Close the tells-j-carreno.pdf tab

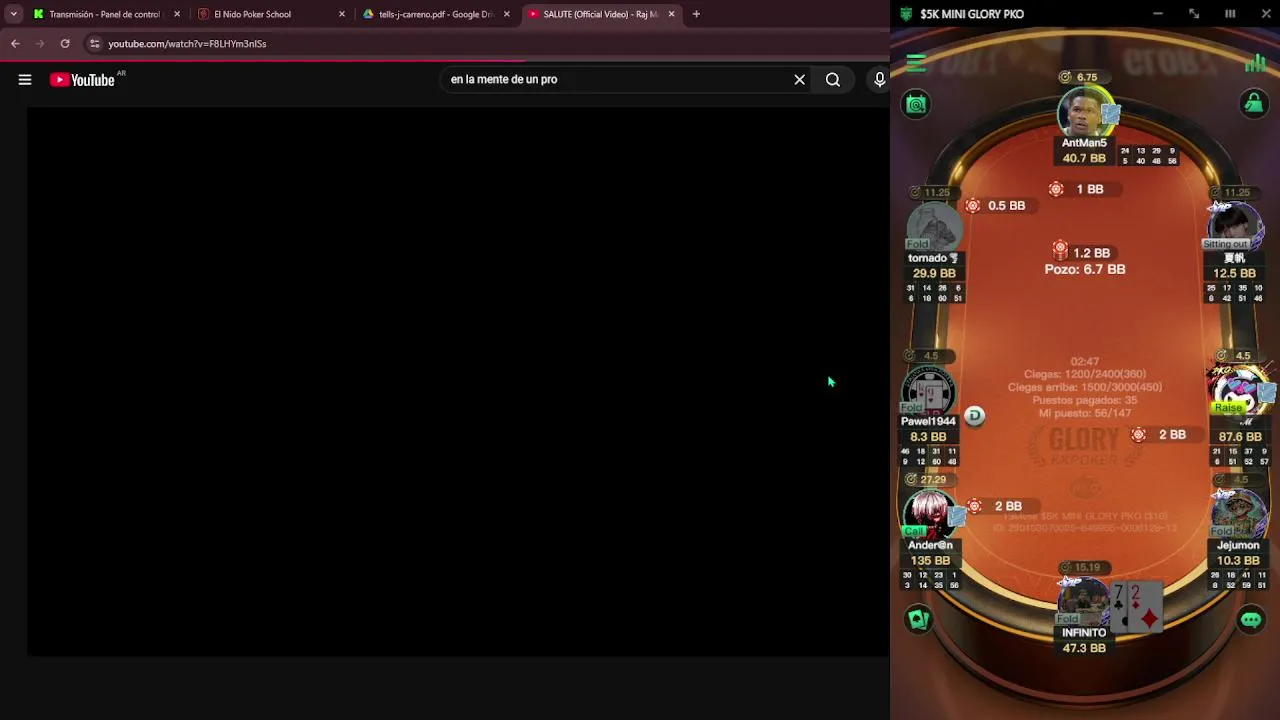point(507,14)
